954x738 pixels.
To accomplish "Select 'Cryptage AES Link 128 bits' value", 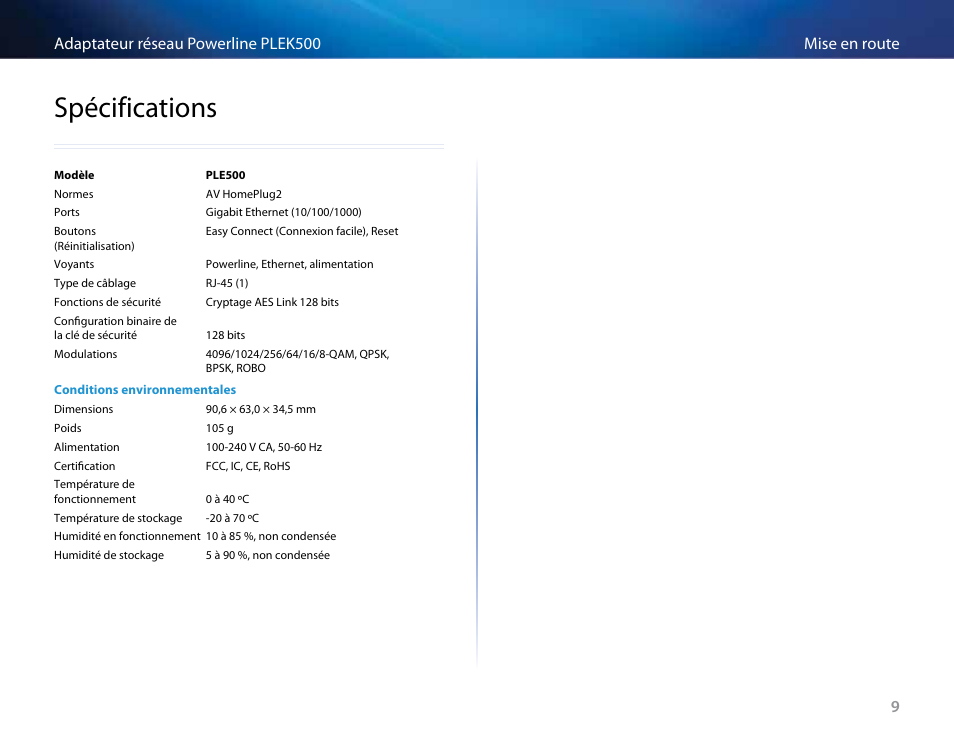I will (x=272, y=302).
